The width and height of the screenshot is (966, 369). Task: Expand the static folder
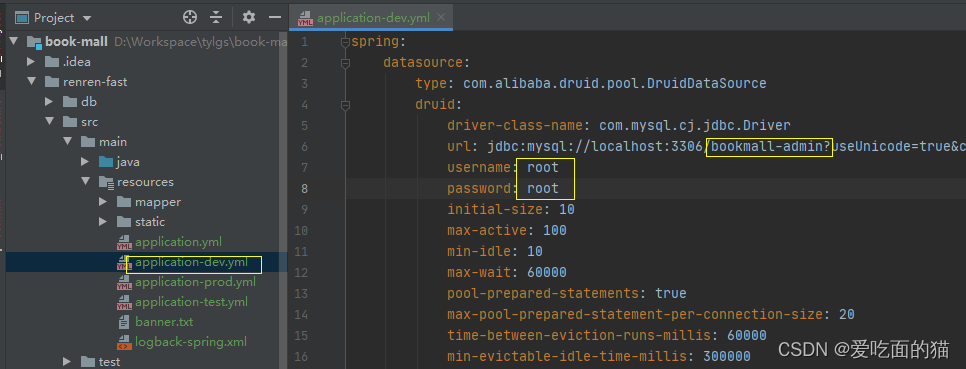(103, 222)
